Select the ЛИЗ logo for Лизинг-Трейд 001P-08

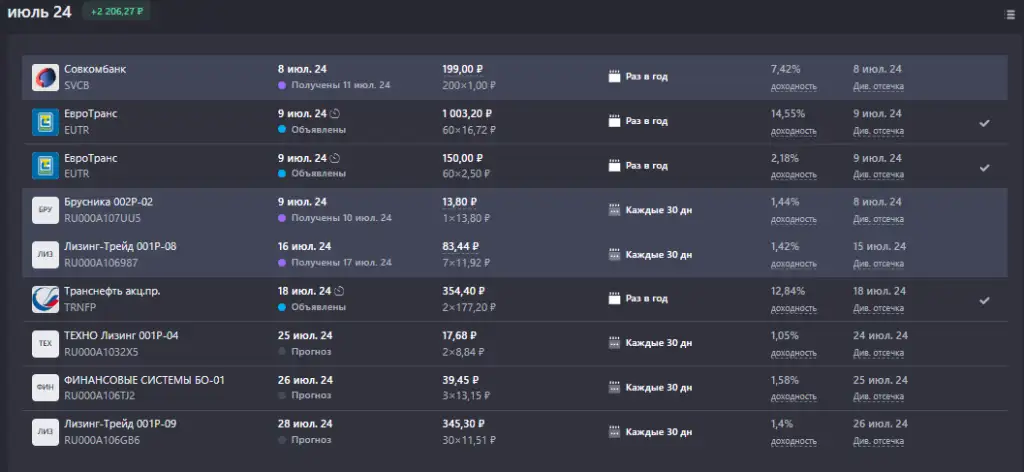[x=46, y=255]
